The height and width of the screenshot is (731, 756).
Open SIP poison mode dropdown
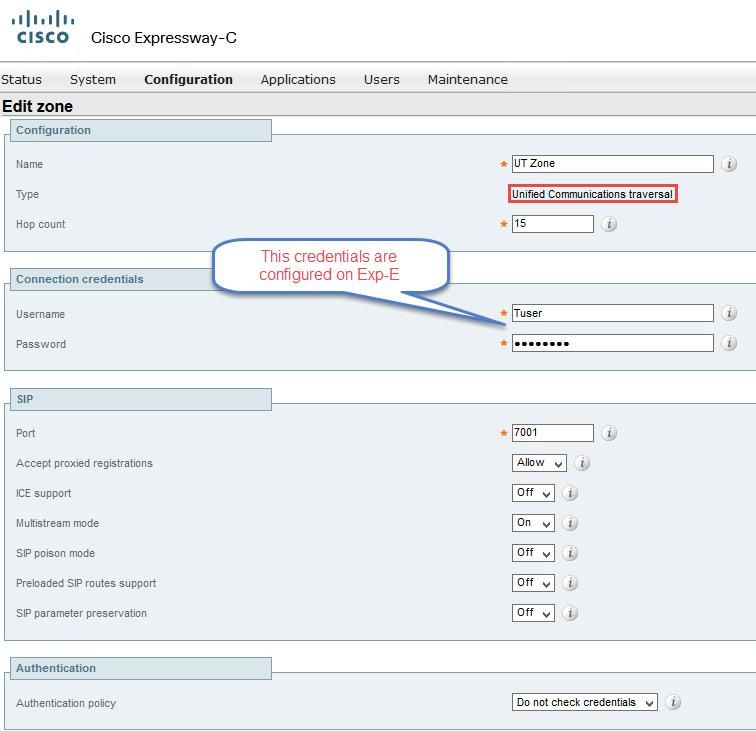tap(533, 553)
